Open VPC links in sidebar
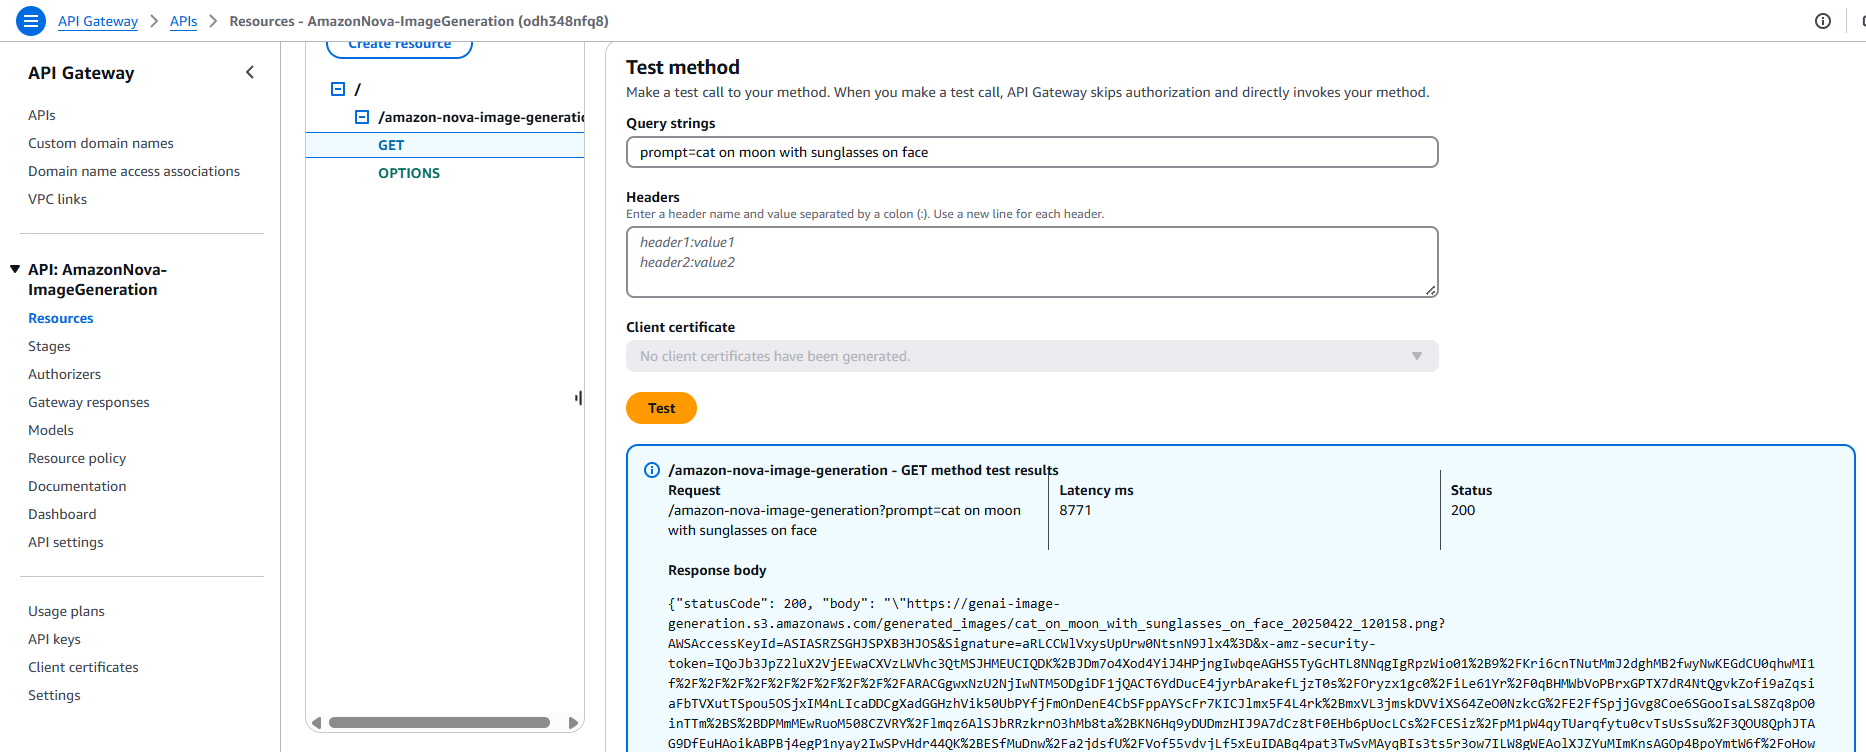 [57, 199]
